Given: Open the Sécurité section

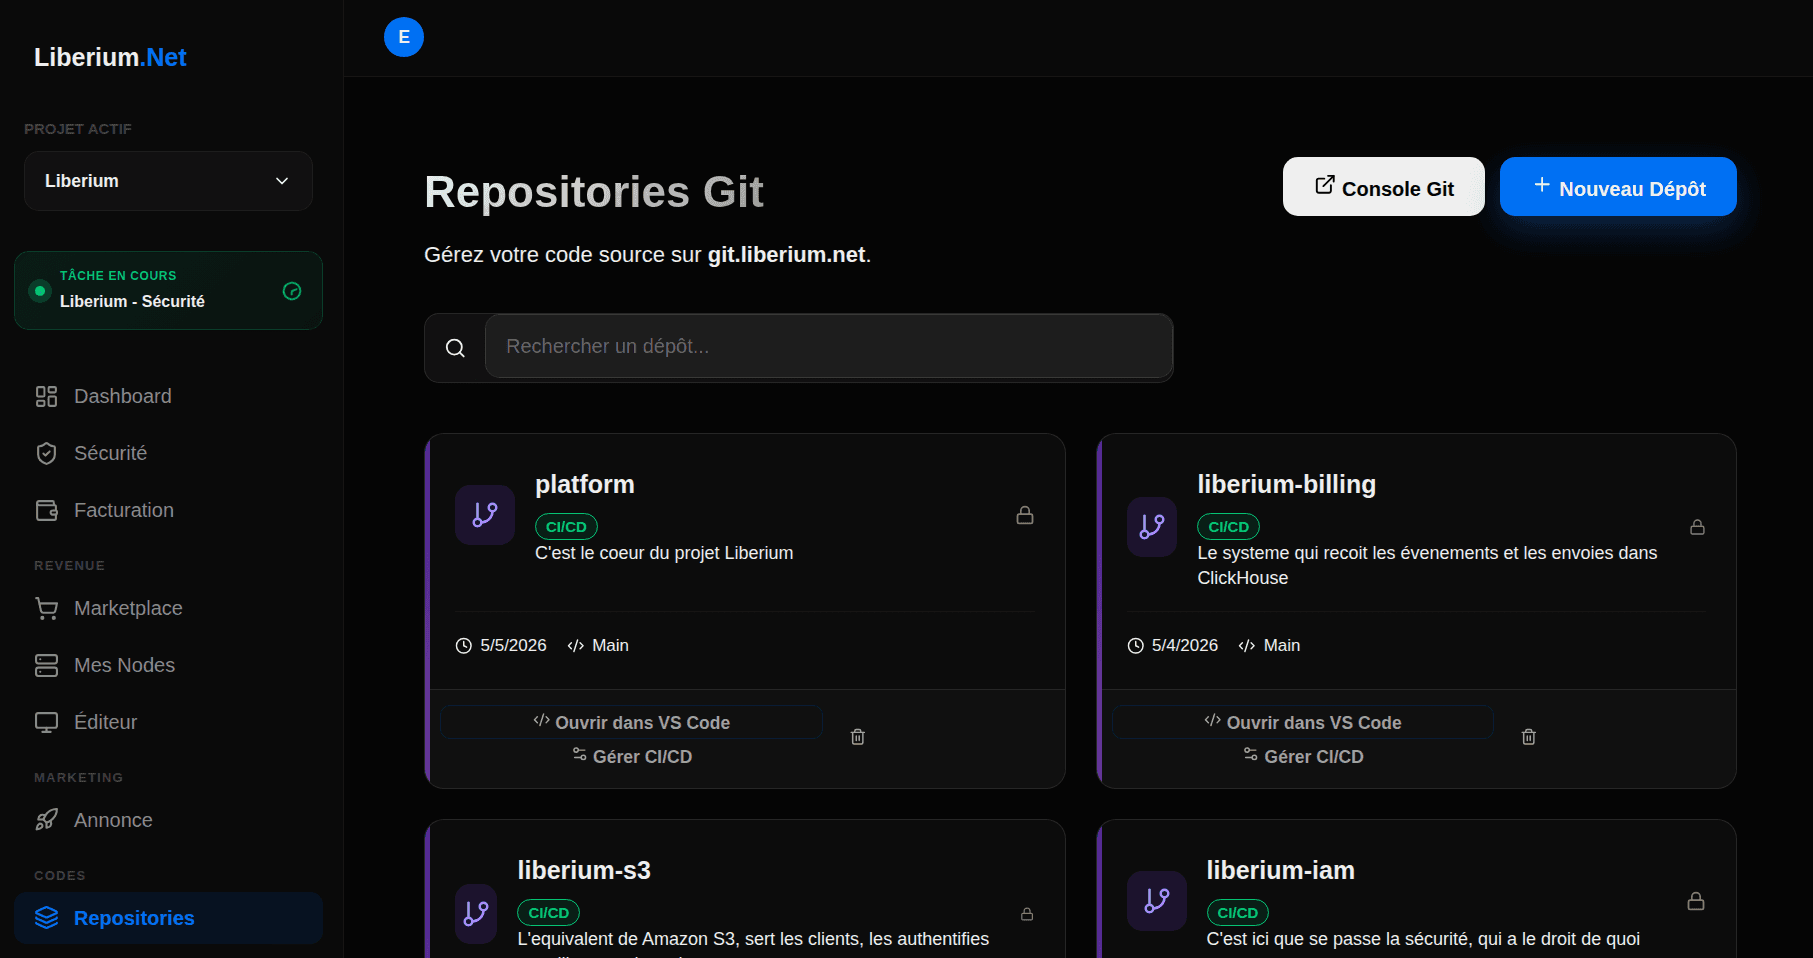Looking at the screenshot, I should 168,453.
